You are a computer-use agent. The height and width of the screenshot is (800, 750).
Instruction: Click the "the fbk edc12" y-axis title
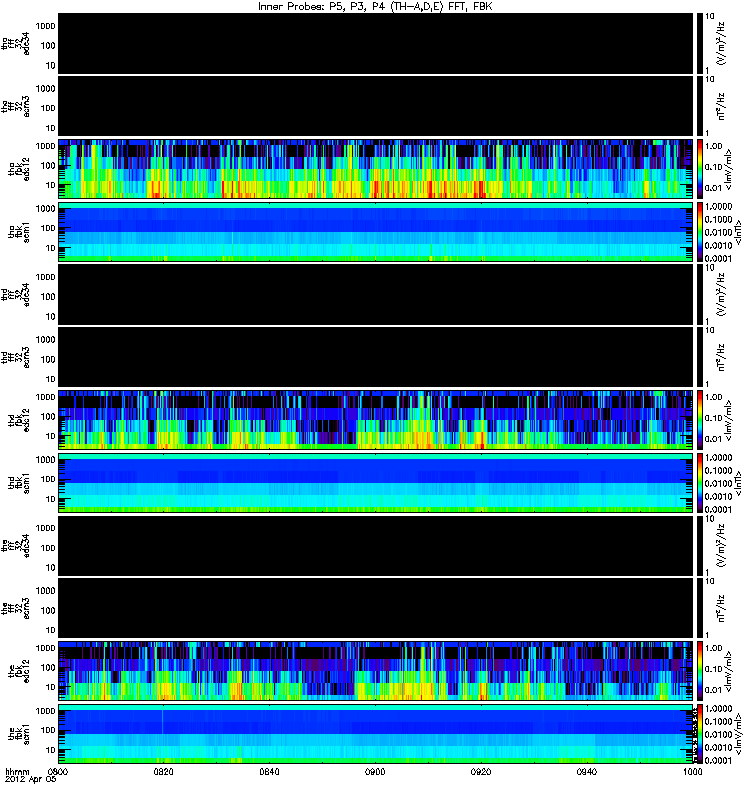[x=19, y=671]
